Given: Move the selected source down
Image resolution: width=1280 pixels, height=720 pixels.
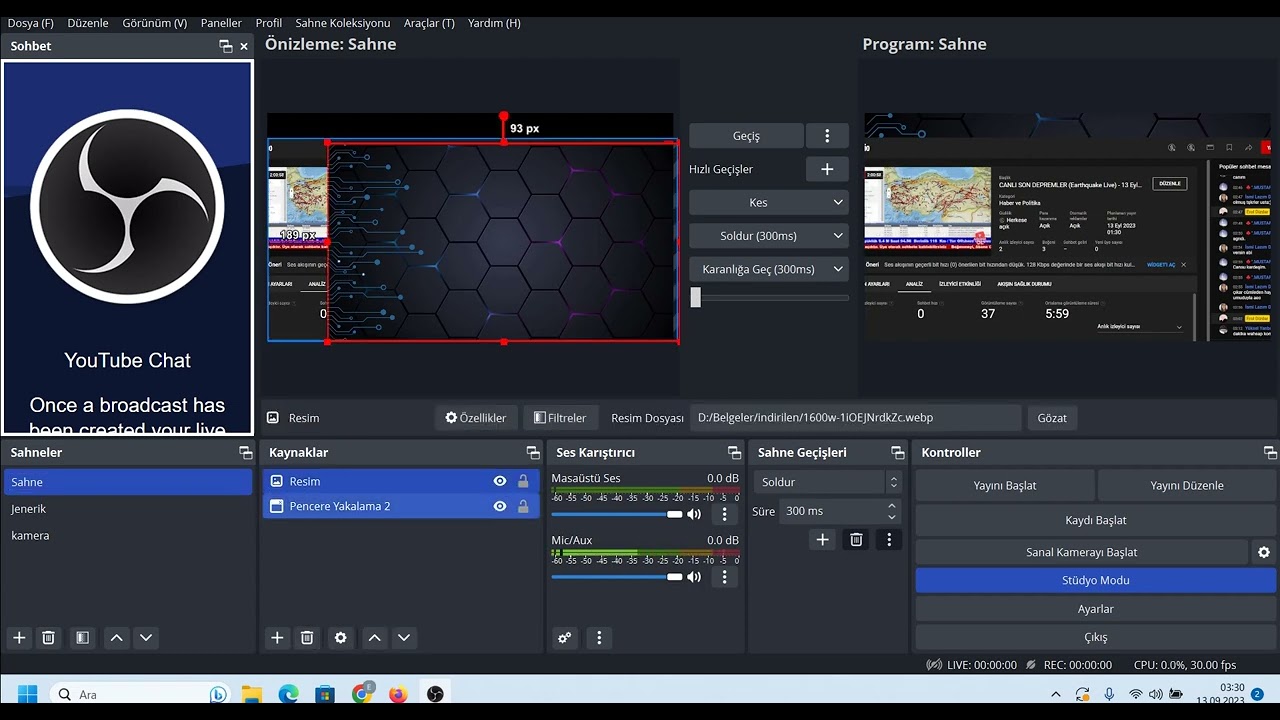Looking at the screenshot, I should coord(404,638).
